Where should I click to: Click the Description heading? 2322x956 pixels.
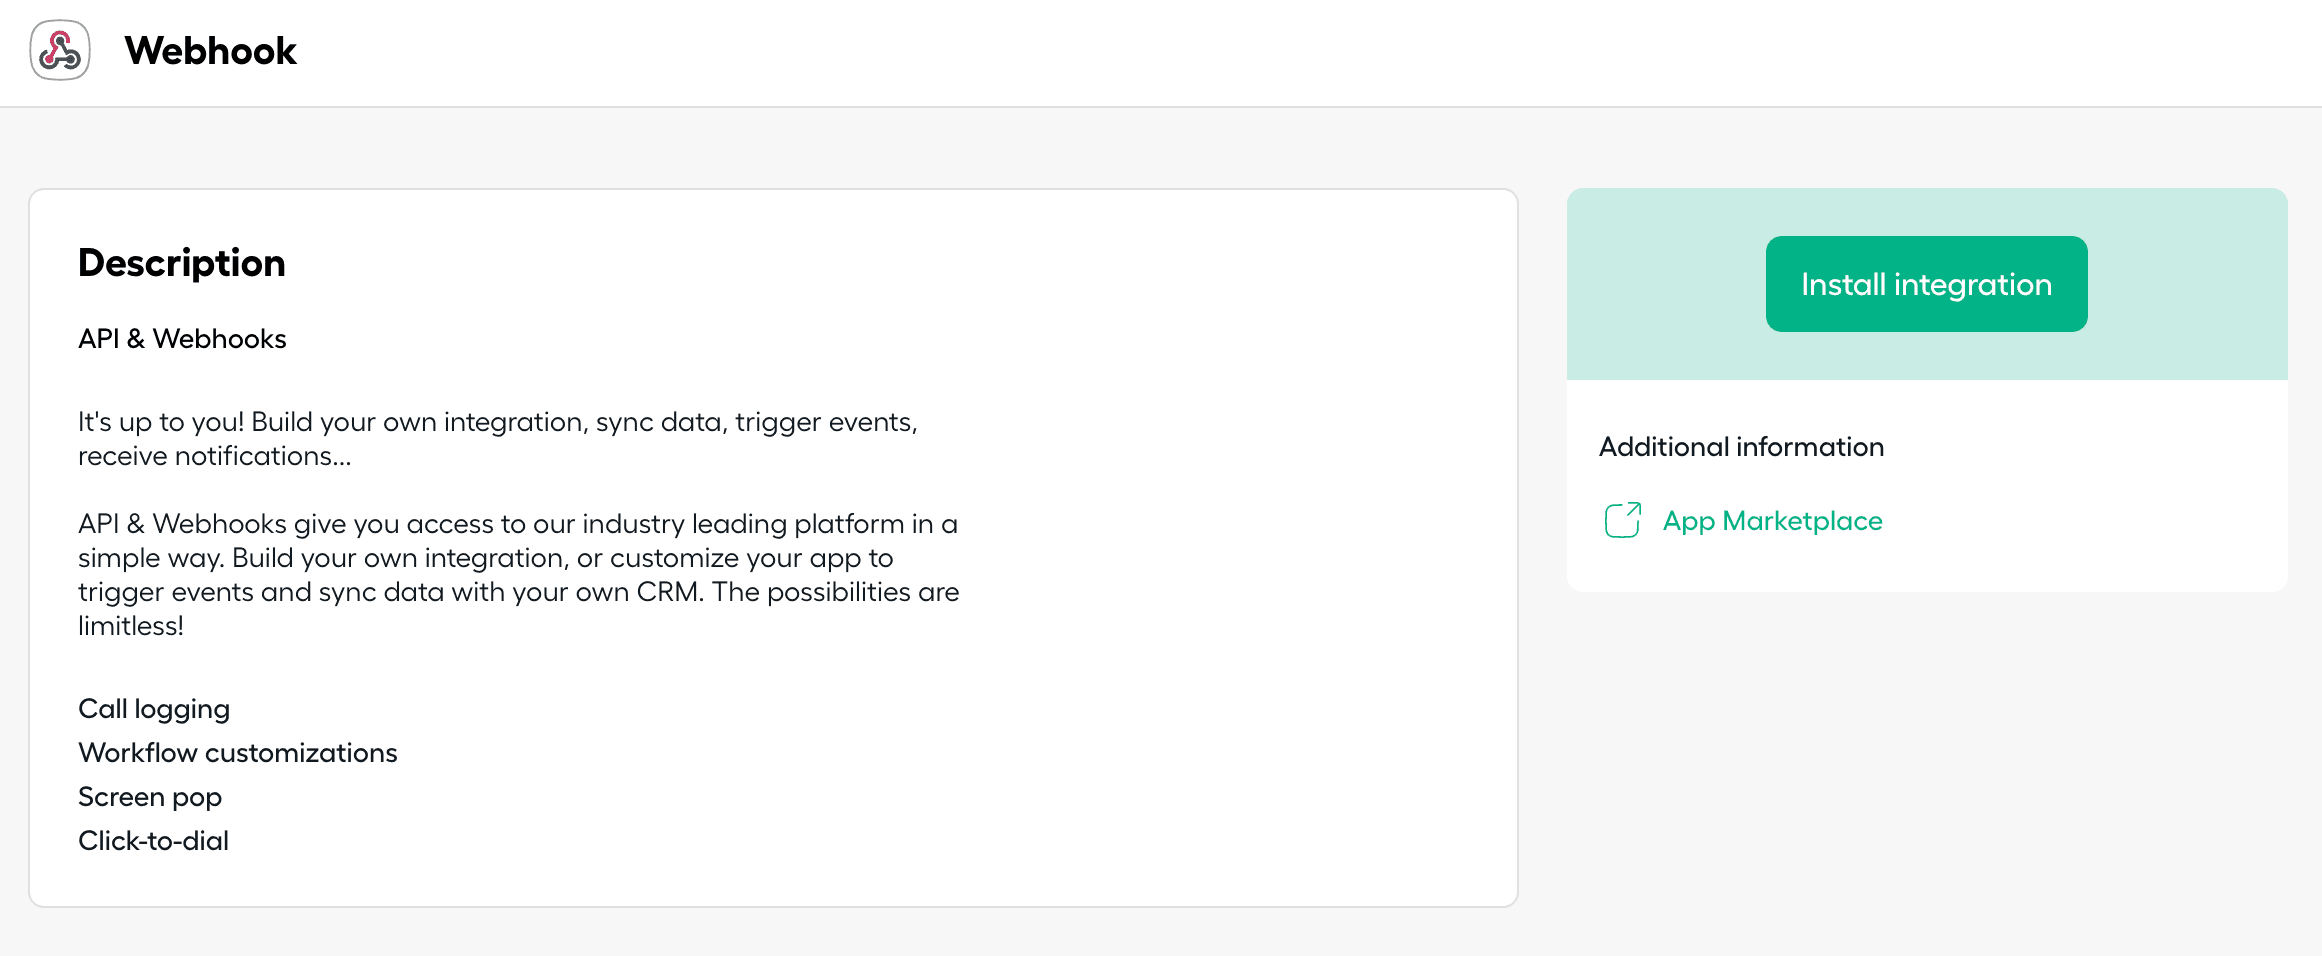coord(182,263)
